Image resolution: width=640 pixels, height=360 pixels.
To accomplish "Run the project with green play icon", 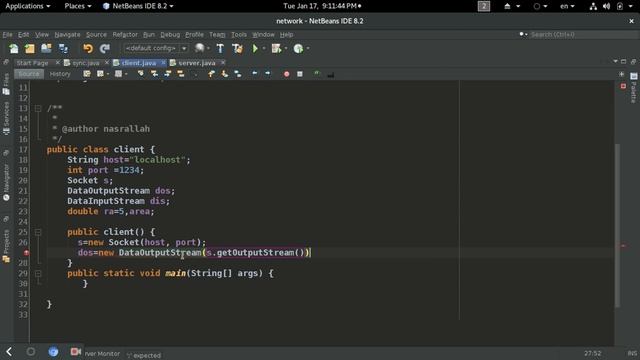I will (255, 49).
